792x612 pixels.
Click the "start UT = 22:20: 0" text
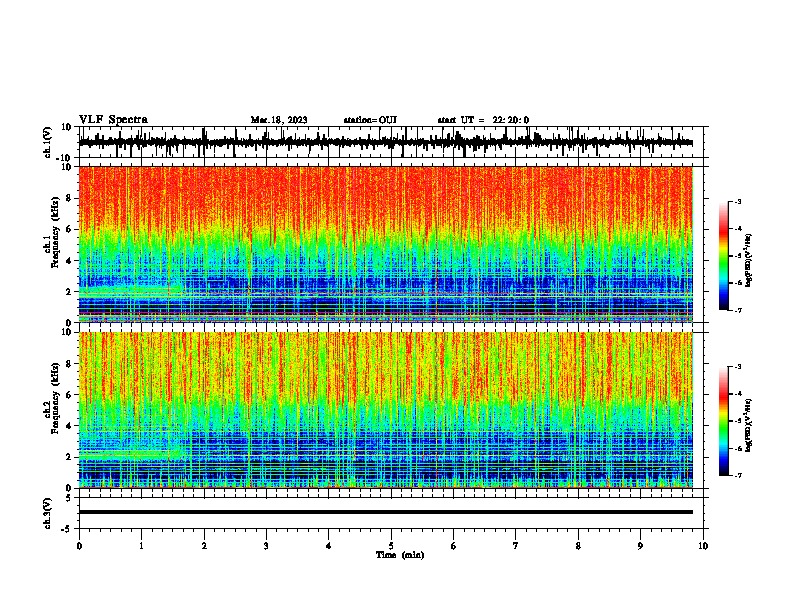pos(483,120)
